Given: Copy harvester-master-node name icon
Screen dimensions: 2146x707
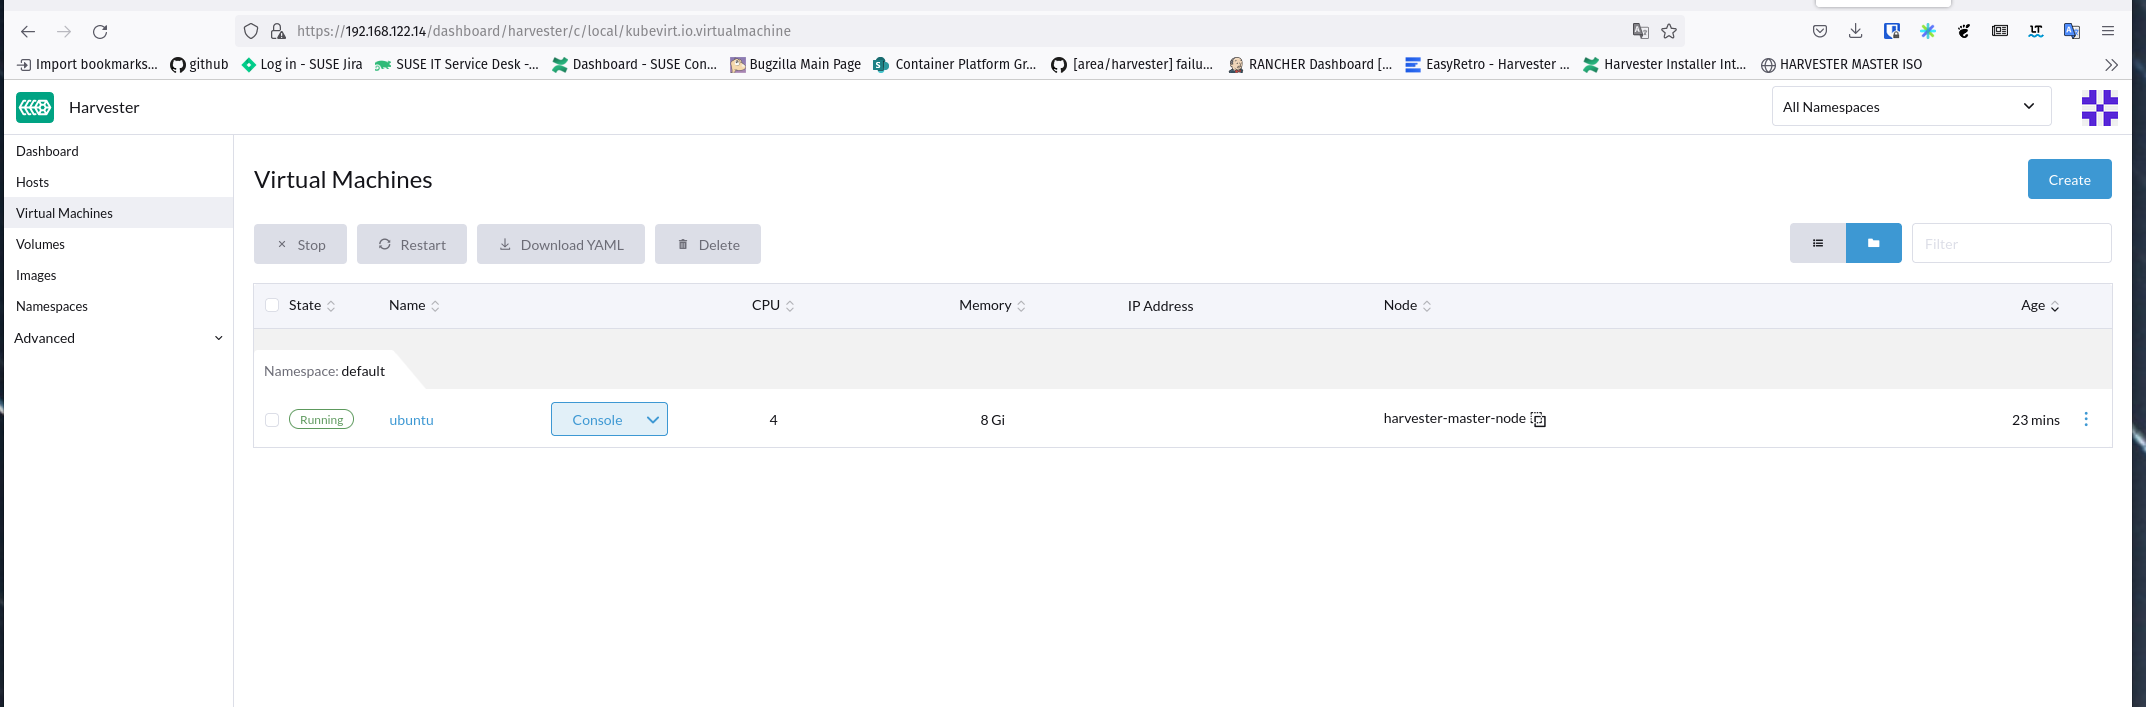Looking at the screenshot, I should point(1539,420).
